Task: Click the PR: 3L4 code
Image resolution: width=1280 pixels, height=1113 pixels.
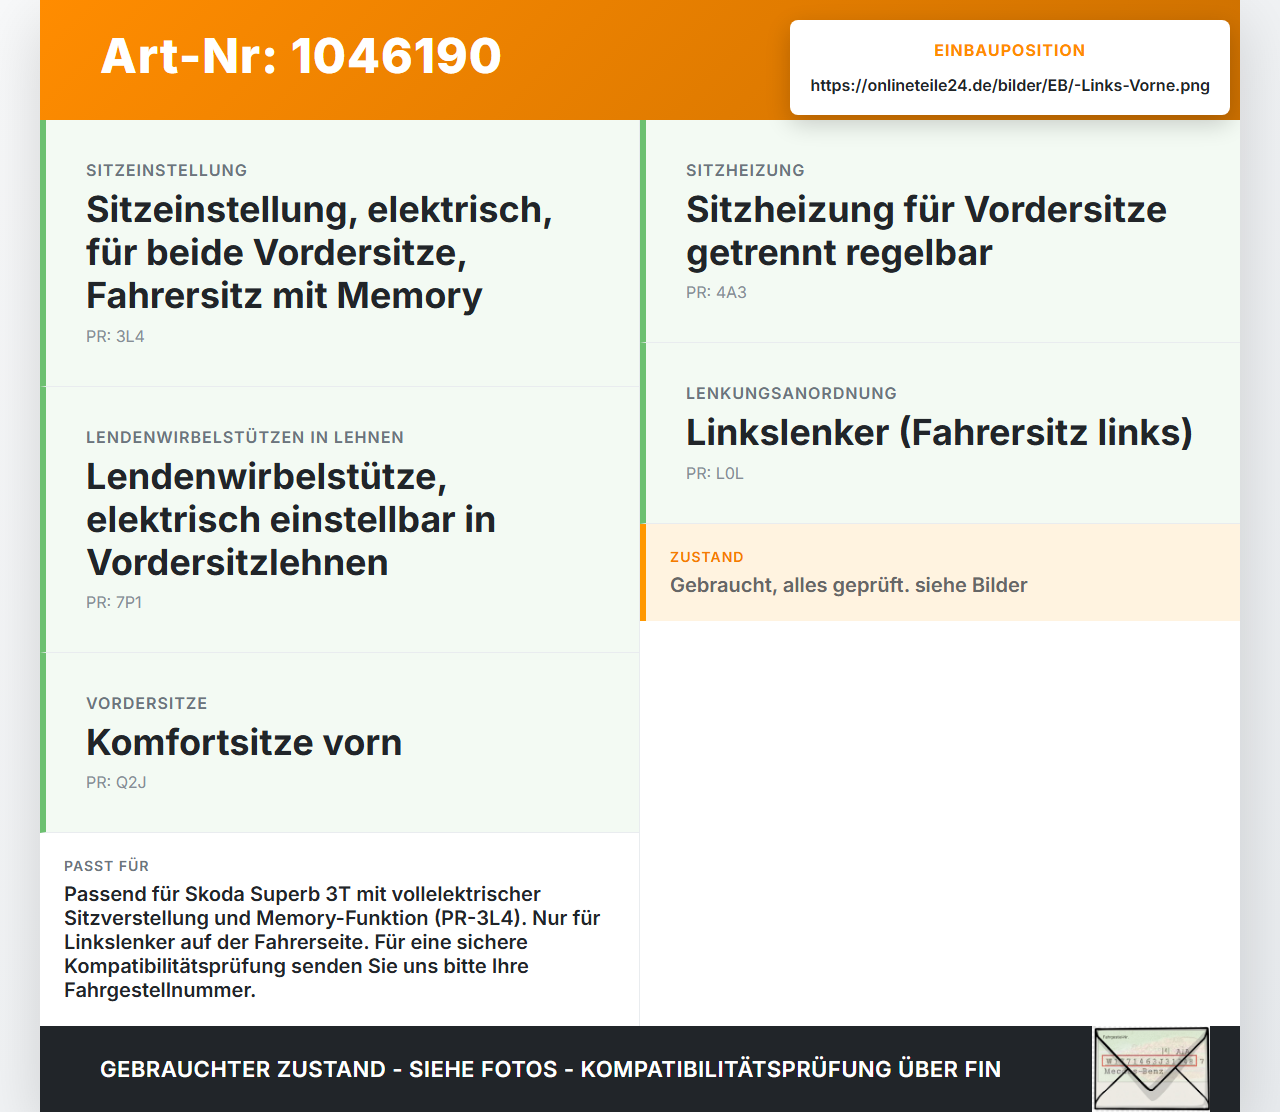Action: tap(115, 336)
